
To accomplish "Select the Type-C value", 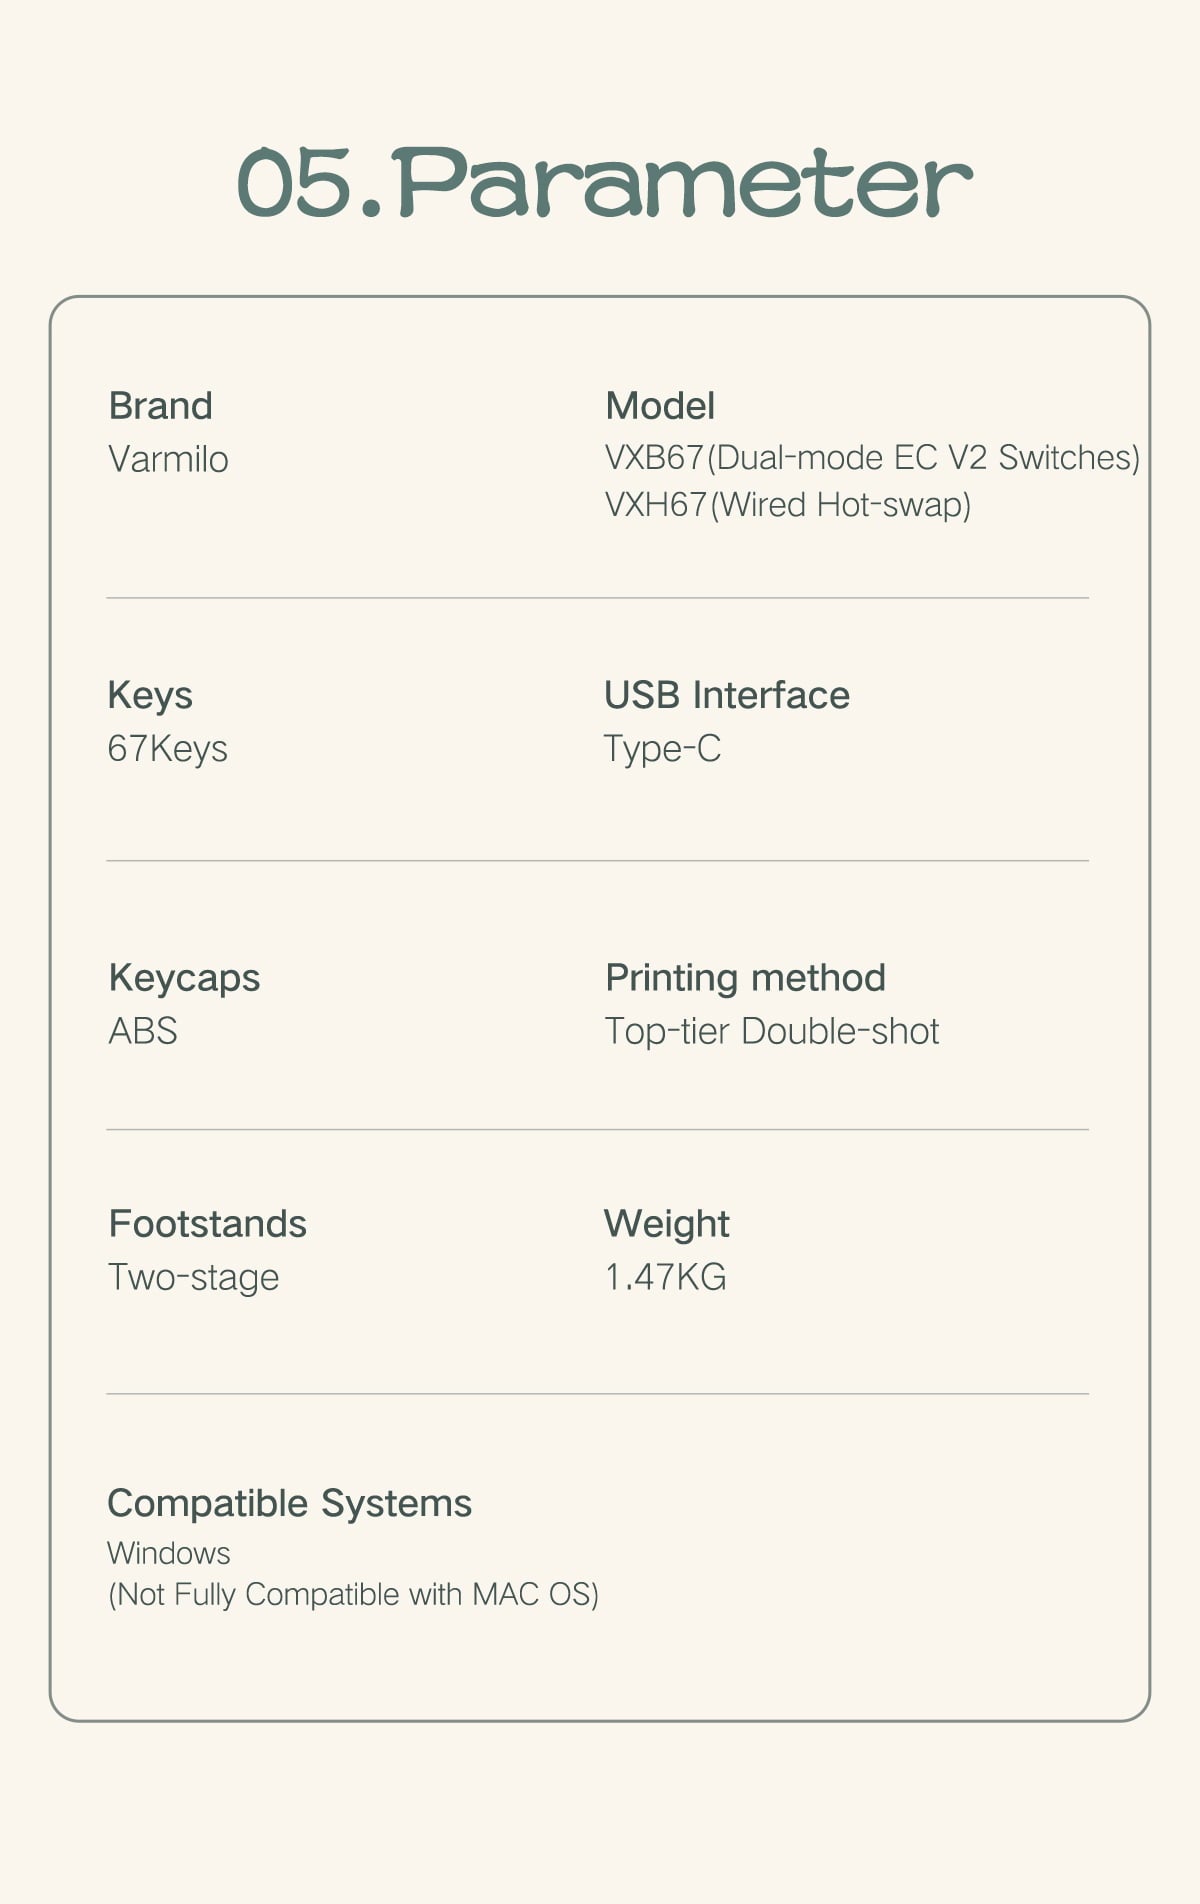I will pos(662,749).
